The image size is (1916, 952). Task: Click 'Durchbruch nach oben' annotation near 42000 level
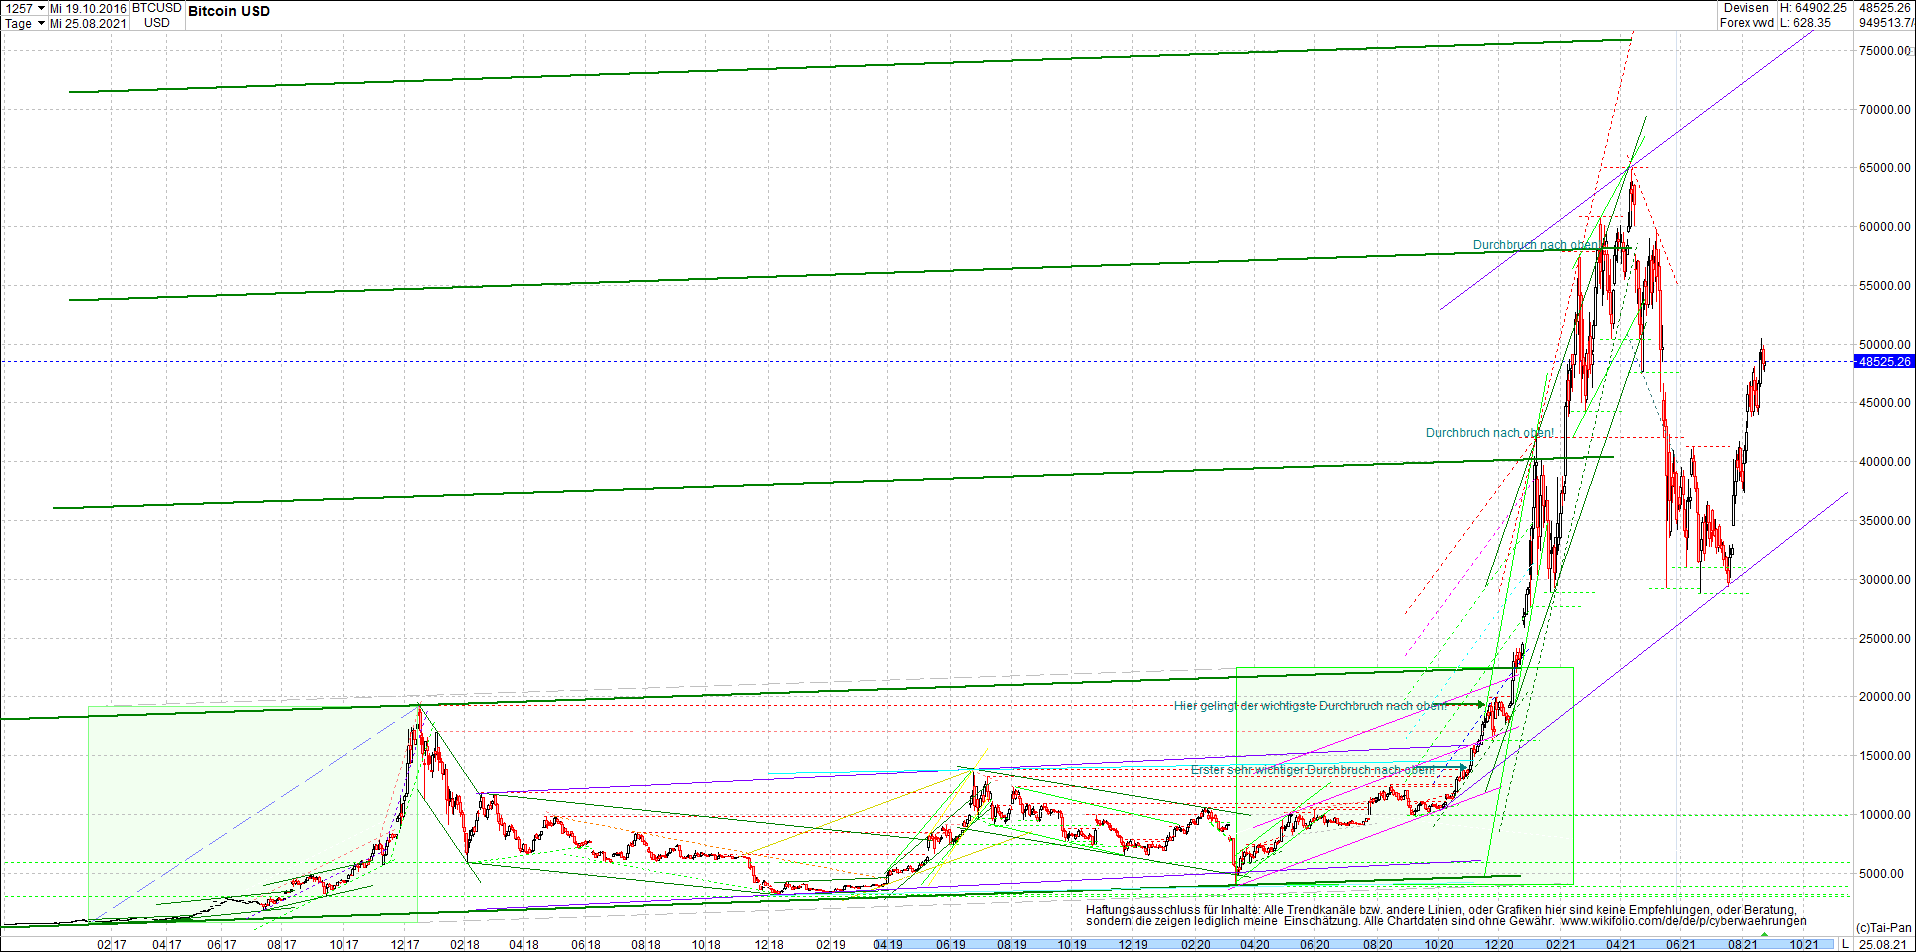pos(1490,433)
